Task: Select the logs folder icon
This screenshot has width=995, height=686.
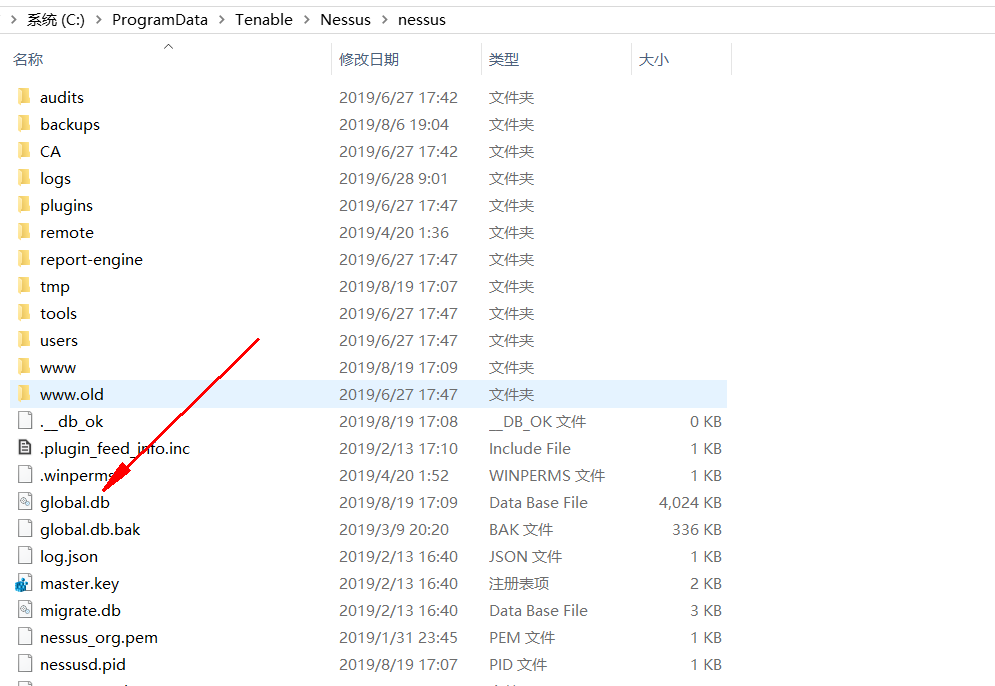Action: point(24,178)
